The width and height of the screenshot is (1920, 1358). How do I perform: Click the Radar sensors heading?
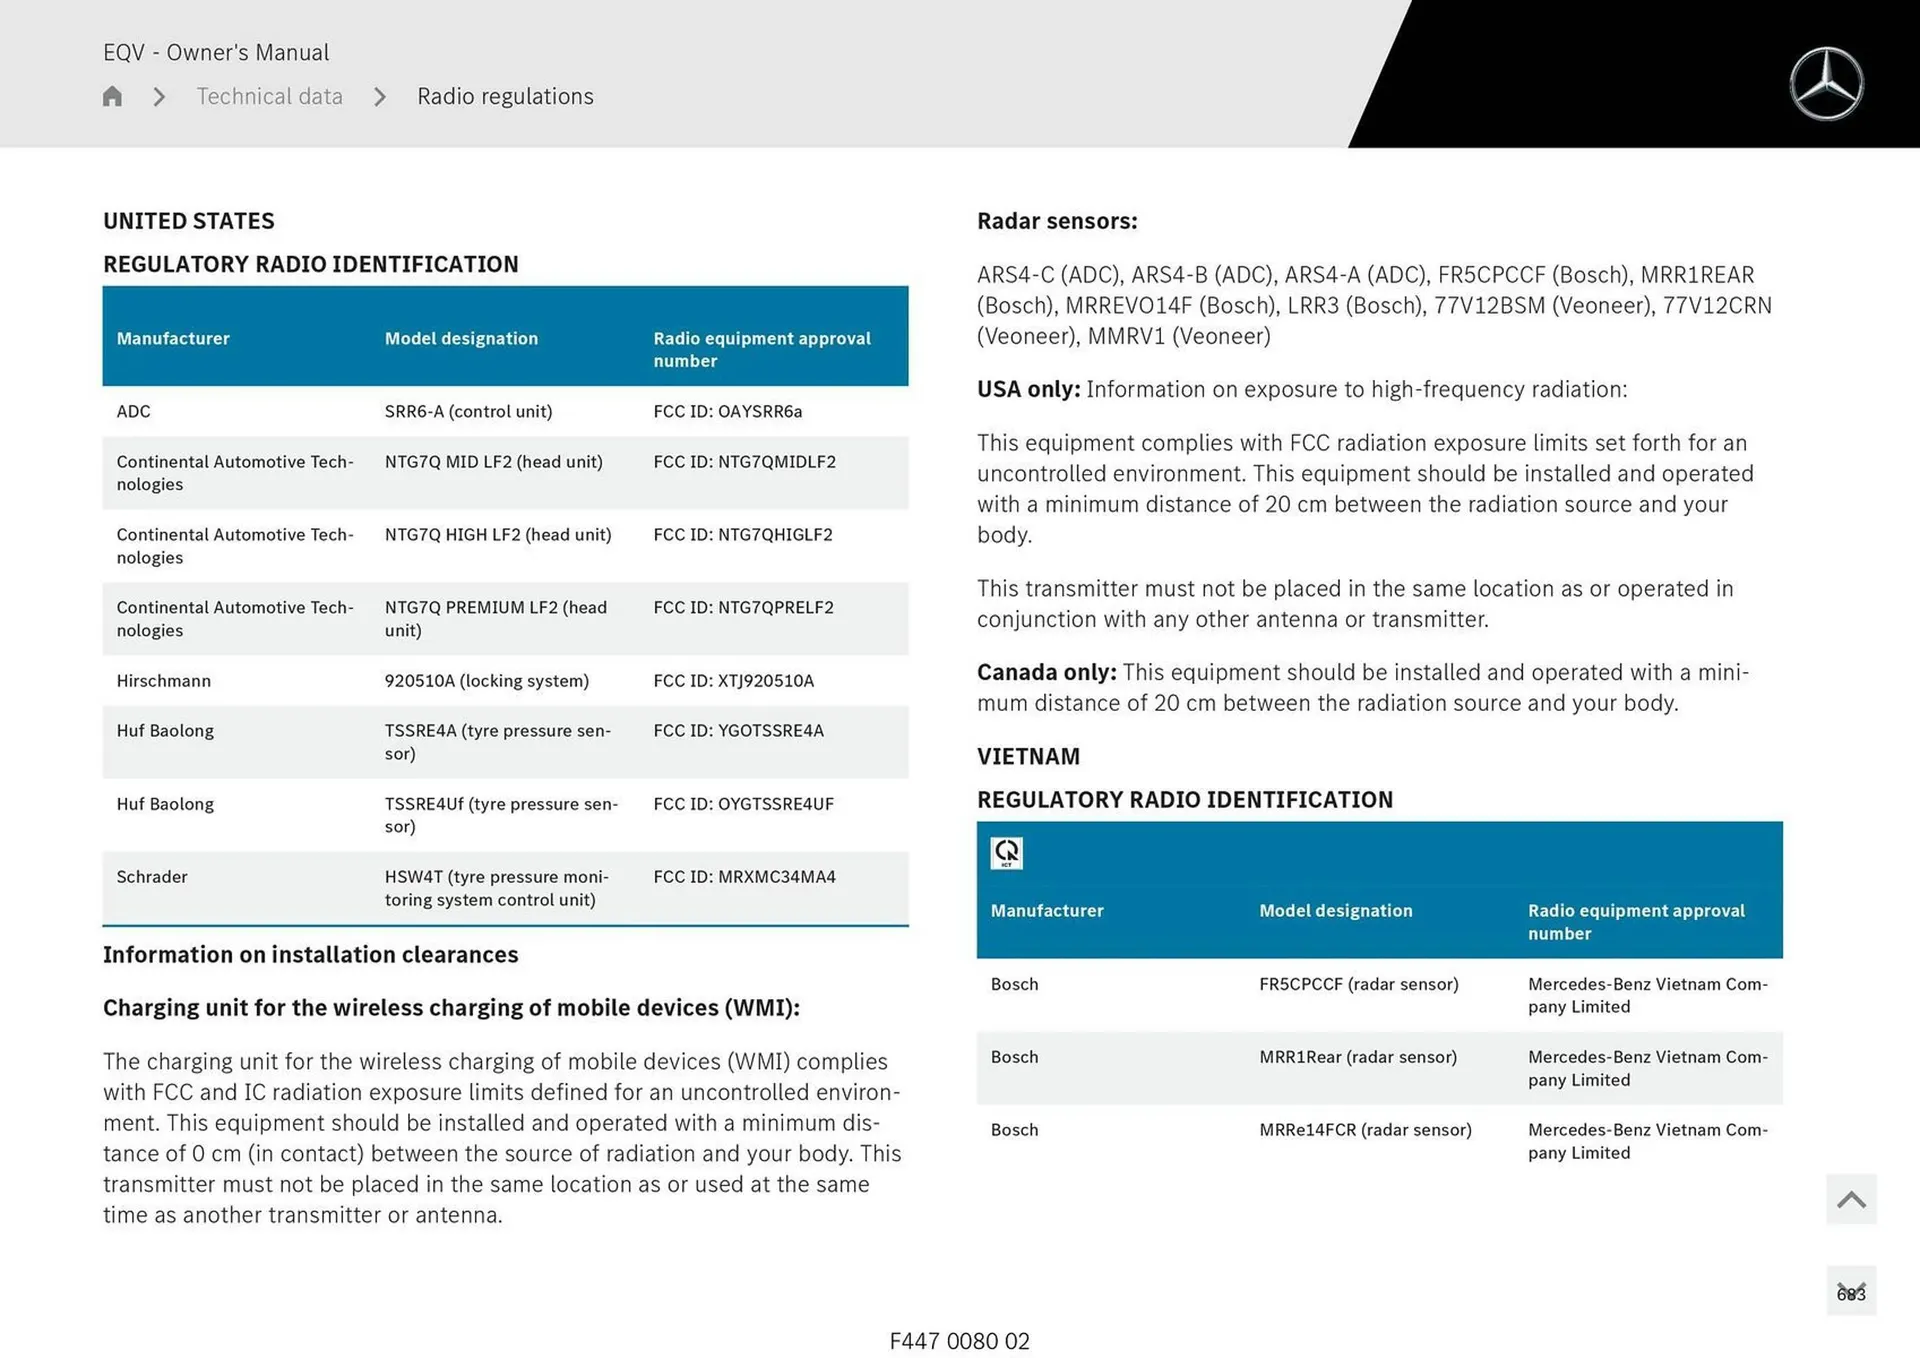[1057, 221]
